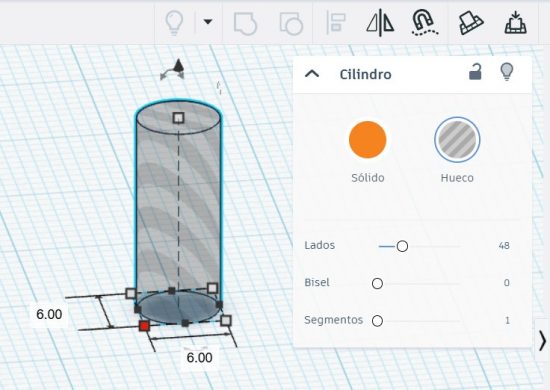Click the Cilindro panel title

(x=365, y=74)
